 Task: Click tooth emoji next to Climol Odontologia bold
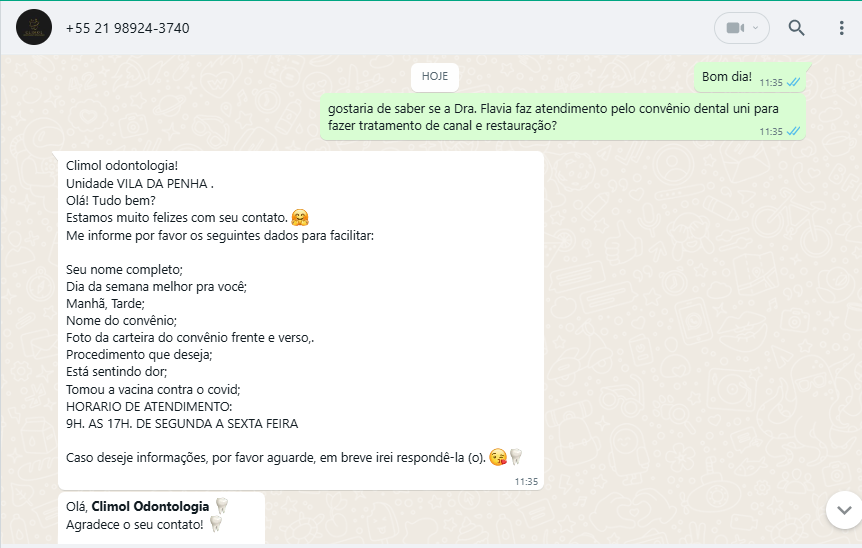click(x=222, y=506)
